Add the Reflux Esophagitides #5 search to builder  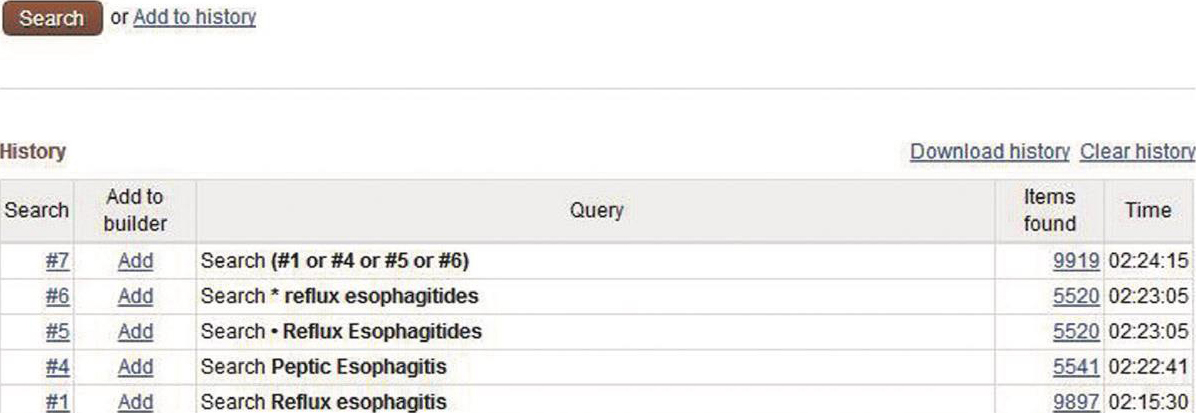pyautogui.click(x=135, y=332)
